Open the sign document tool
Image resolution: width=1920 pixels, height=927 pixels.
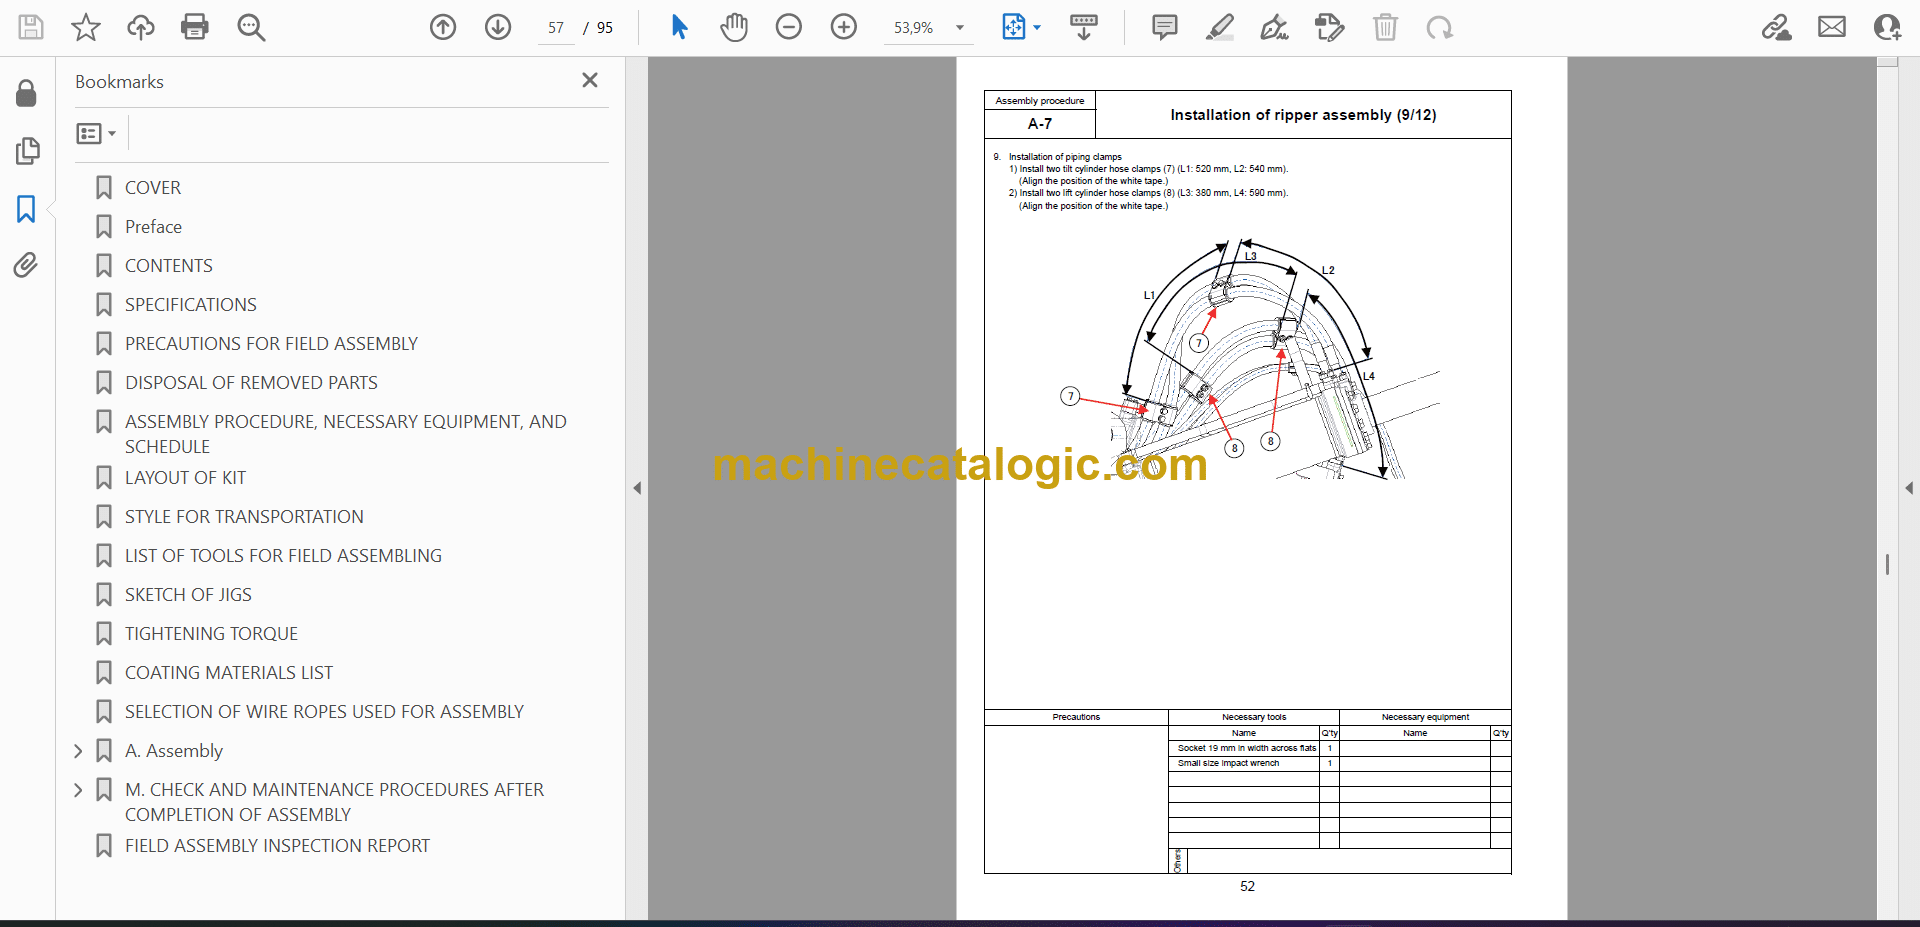pos(1274,27)
